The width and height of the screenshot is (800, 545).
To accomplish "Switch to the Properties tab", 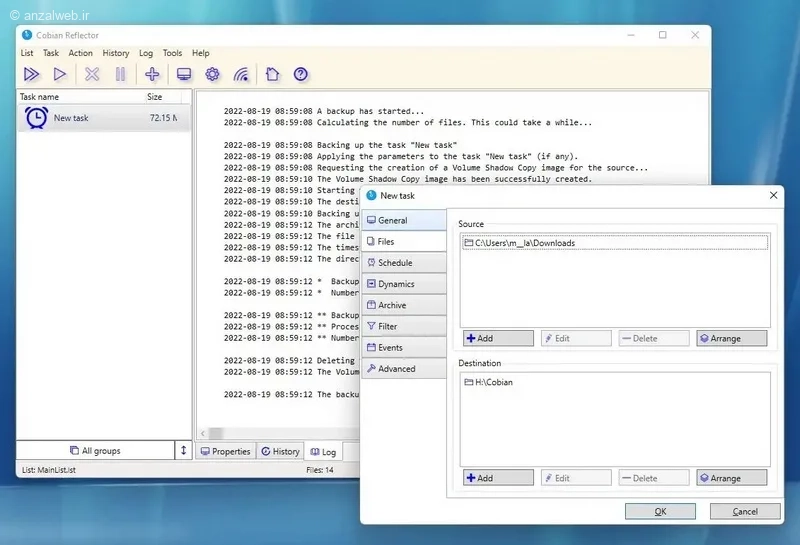I will pyautogui.click(x=226, y=452).
